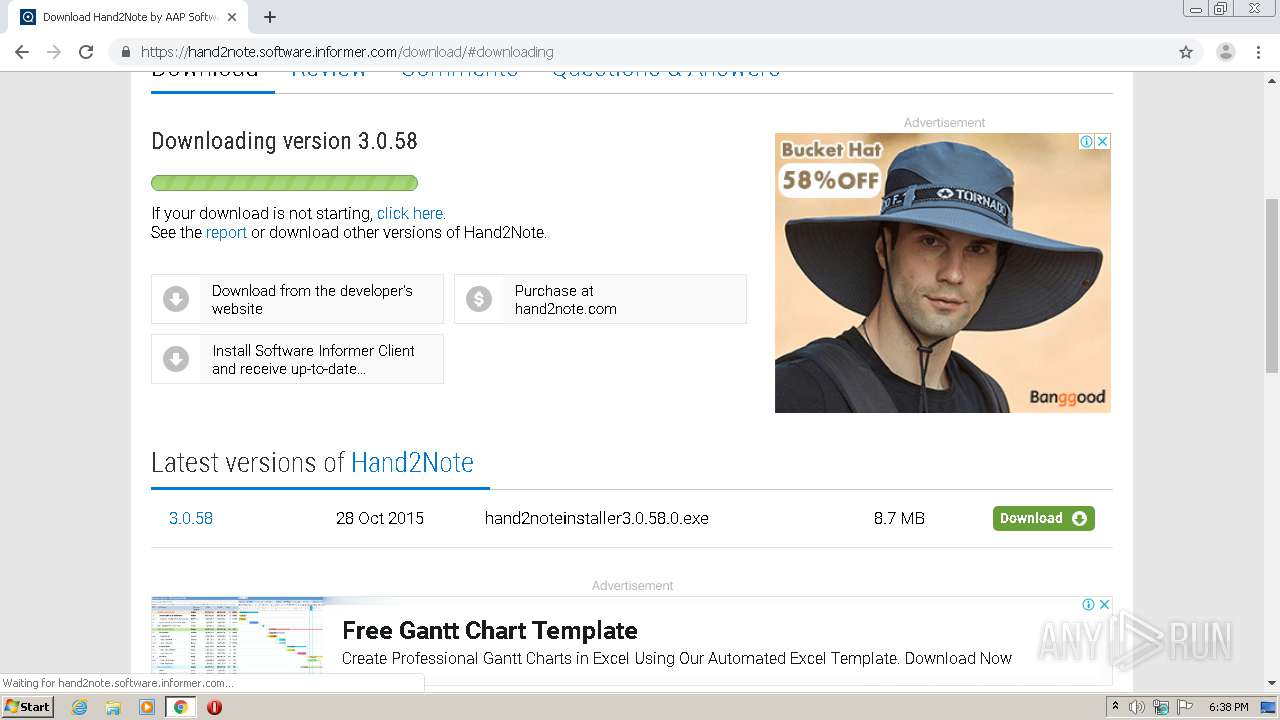This screenshot has width=1280, height=720.
Task: Click red security icon in taskbar
Action: click(x=214, y=707)
